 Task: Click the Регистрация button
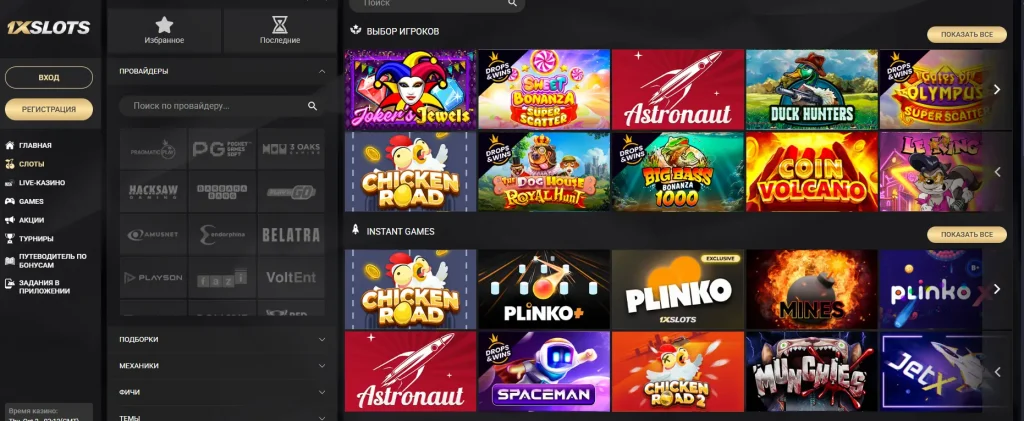(x=49, y=109)
